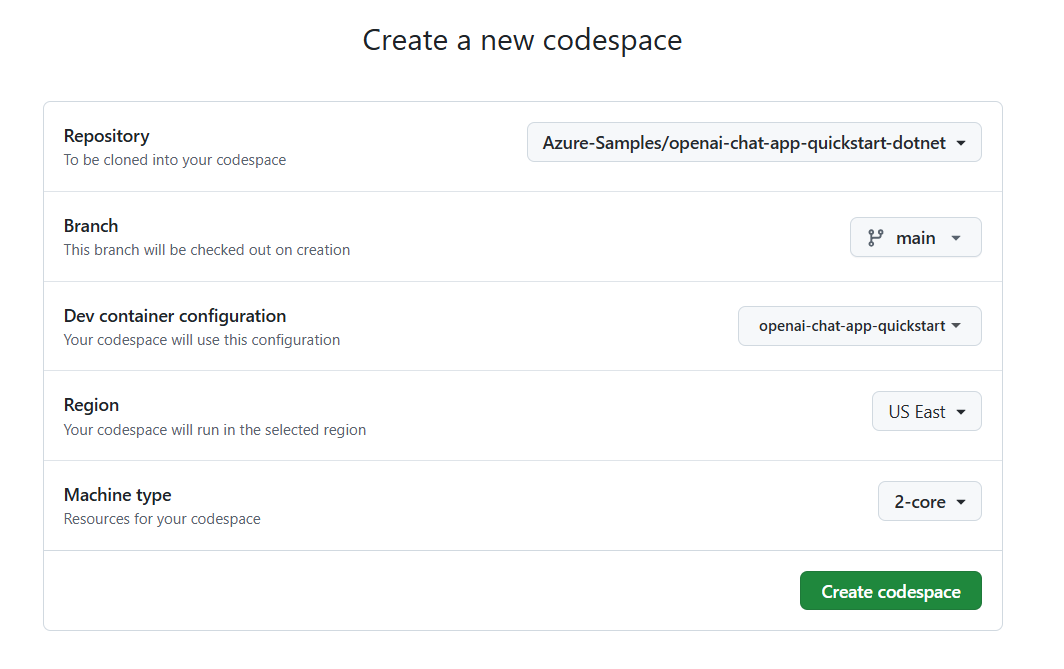Click the Branch label text

pos(91,226)
